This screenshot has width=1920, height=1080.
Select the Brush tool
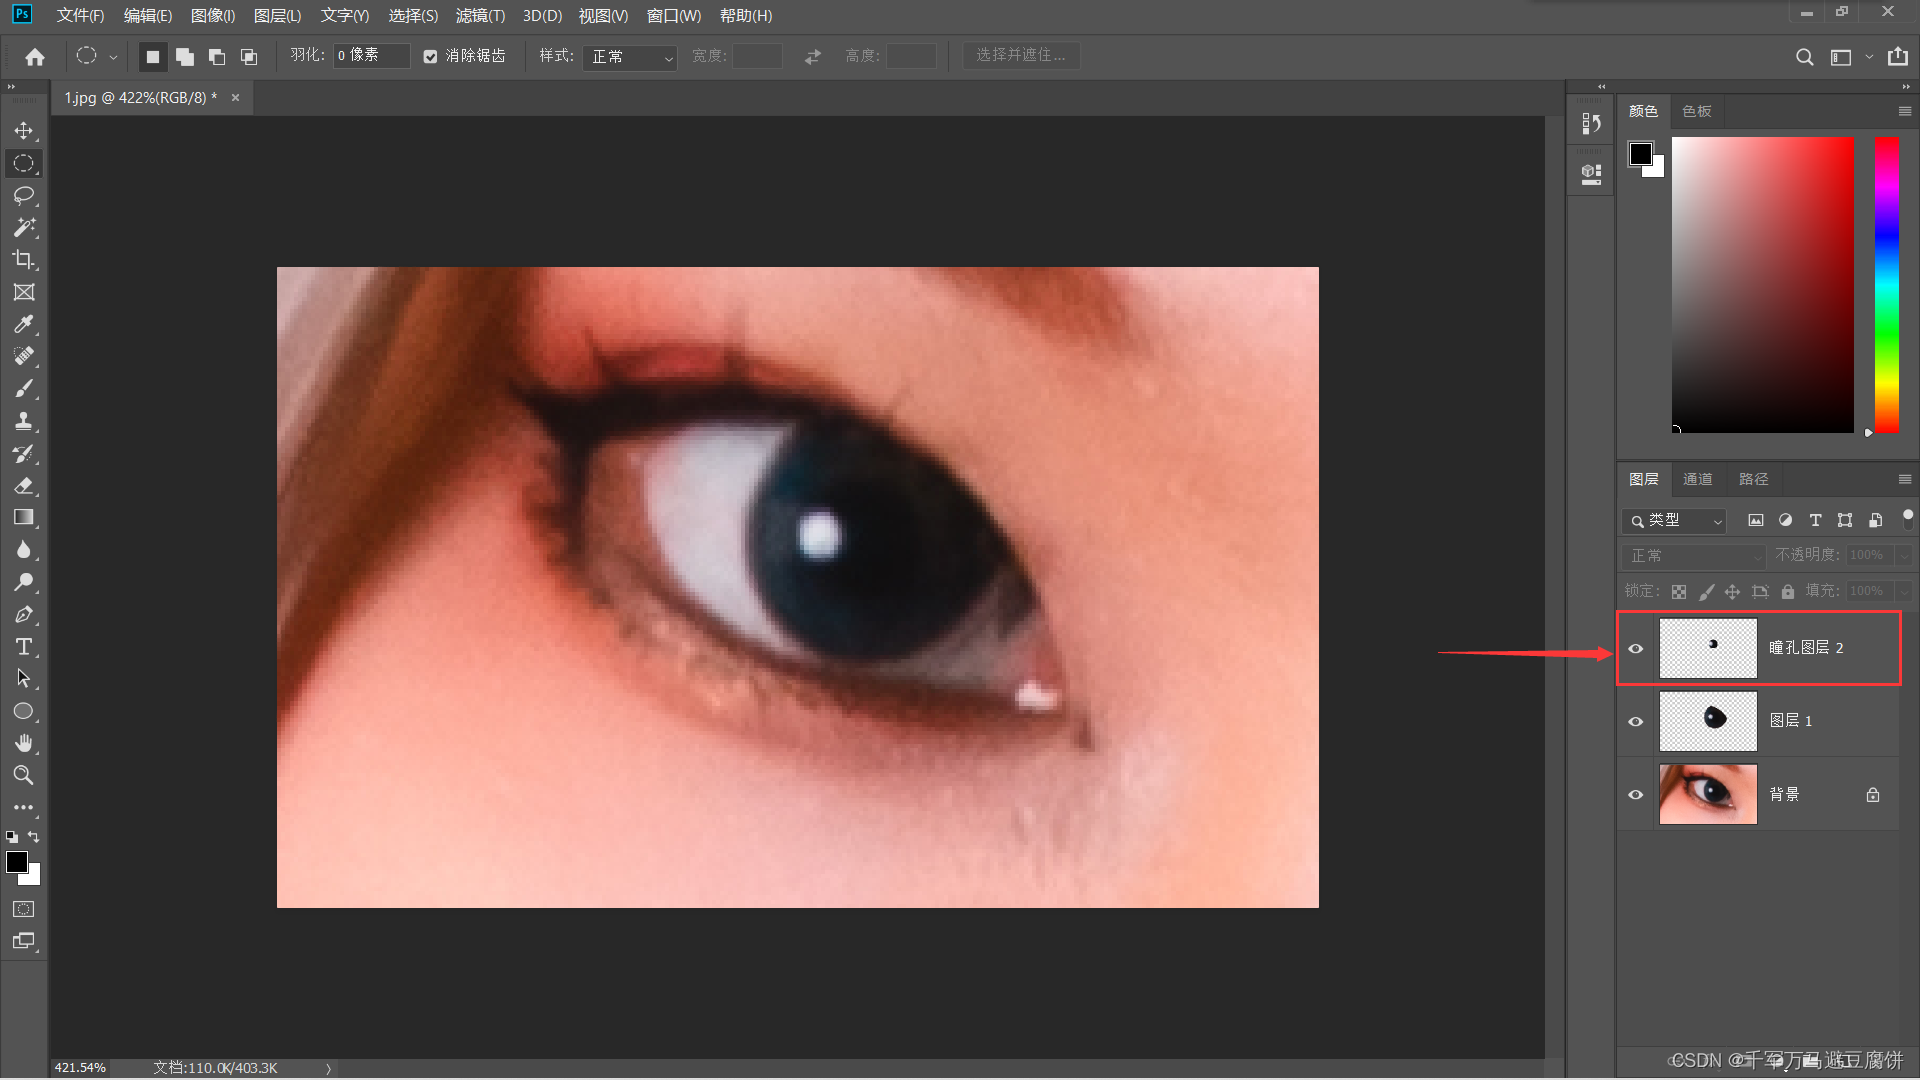(x=24, y=388)
